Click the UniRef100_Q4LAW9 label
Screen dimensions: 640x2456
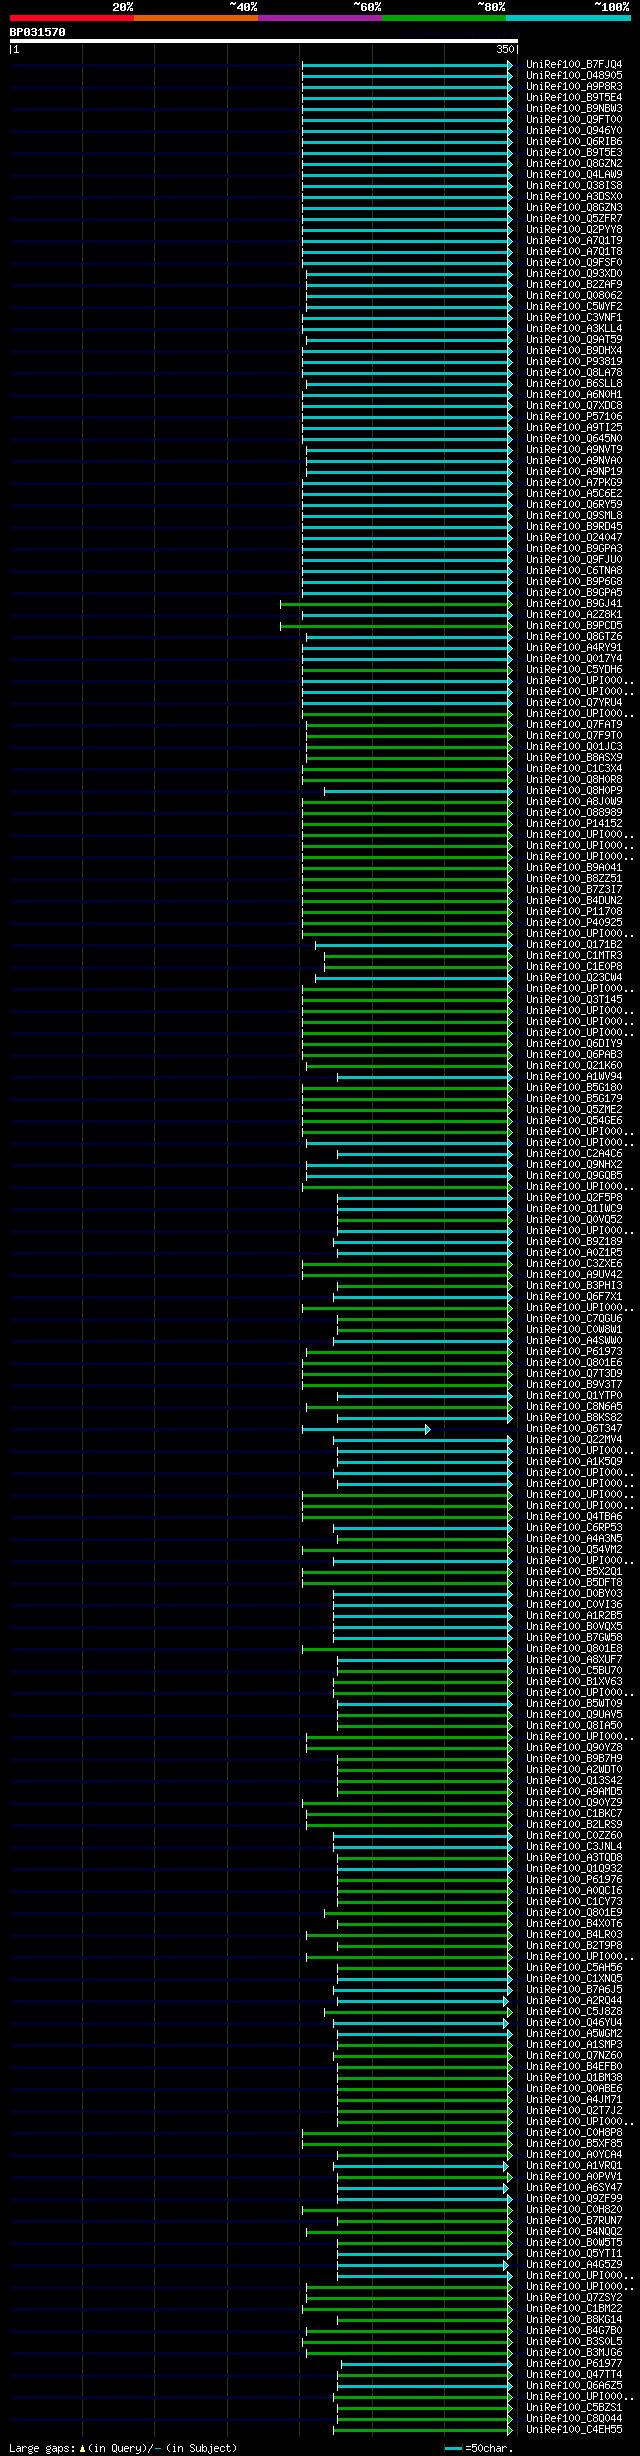click(574, 174)
